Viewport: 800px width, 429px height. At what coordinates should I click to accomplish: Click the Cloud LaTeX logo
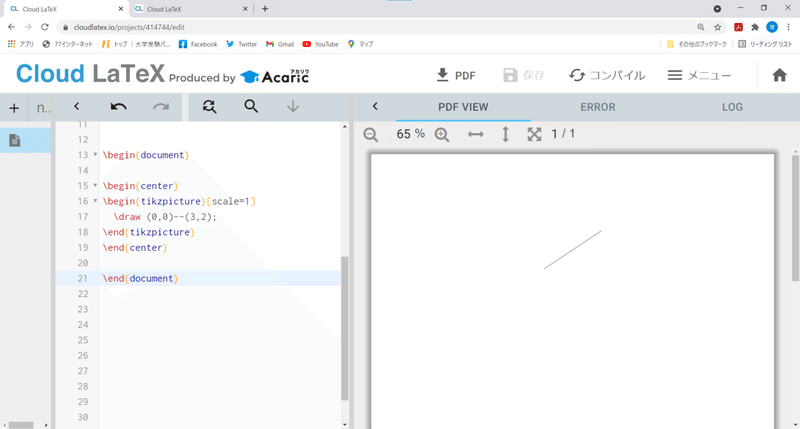point(90,74)
